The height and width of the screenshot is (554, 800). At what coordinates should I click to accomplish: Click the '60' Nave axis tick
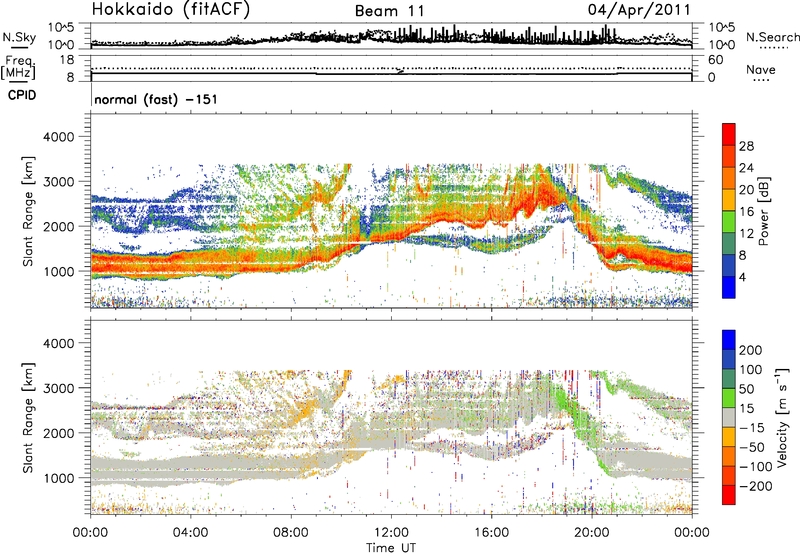tap(716, 60)
